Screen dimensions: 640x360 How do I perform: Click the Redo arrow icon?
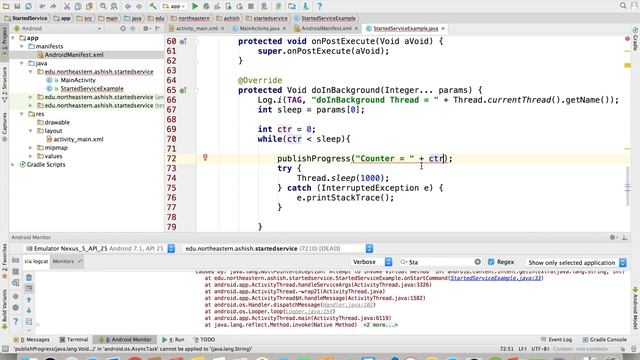point(53,6)
